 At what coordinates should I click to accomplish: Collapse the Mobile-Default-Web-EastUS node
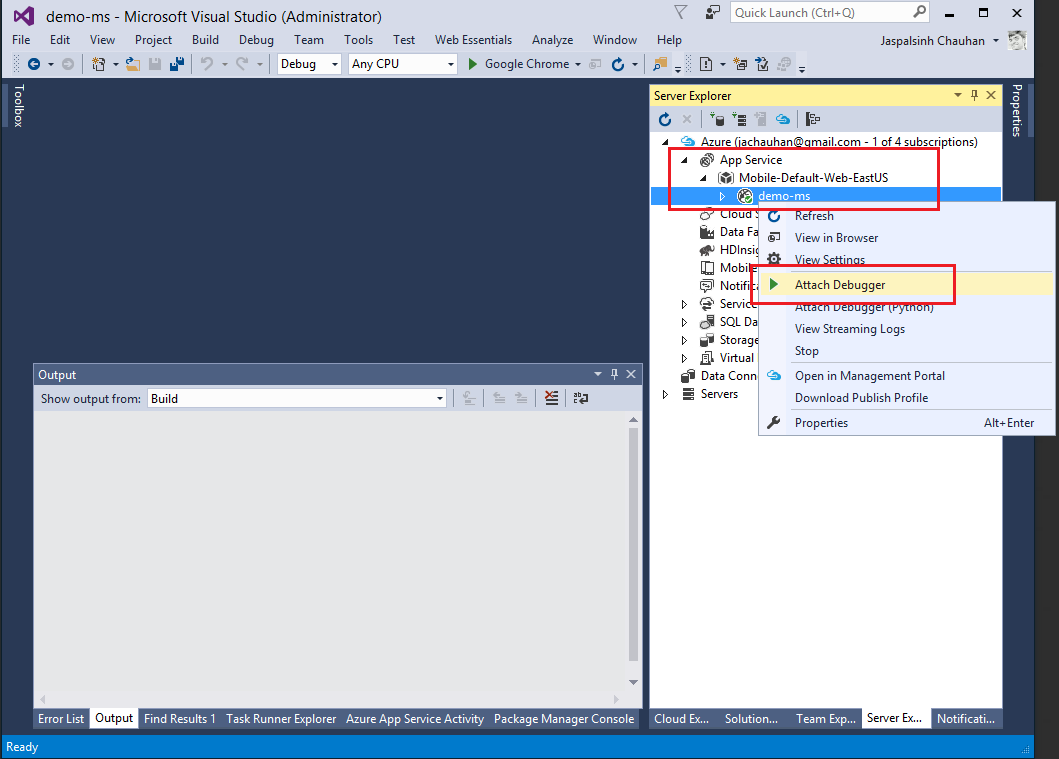click(x=703, y=178)
